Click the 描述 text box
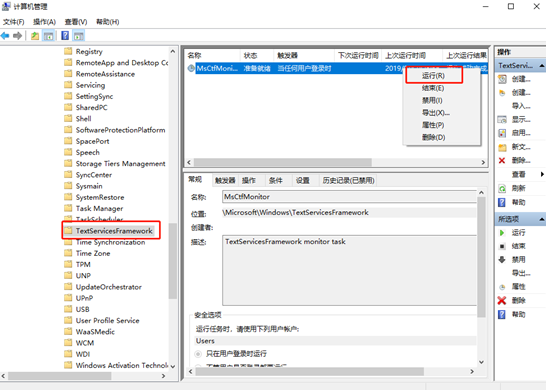Screen dimensions: 546x390 (349, 270)
